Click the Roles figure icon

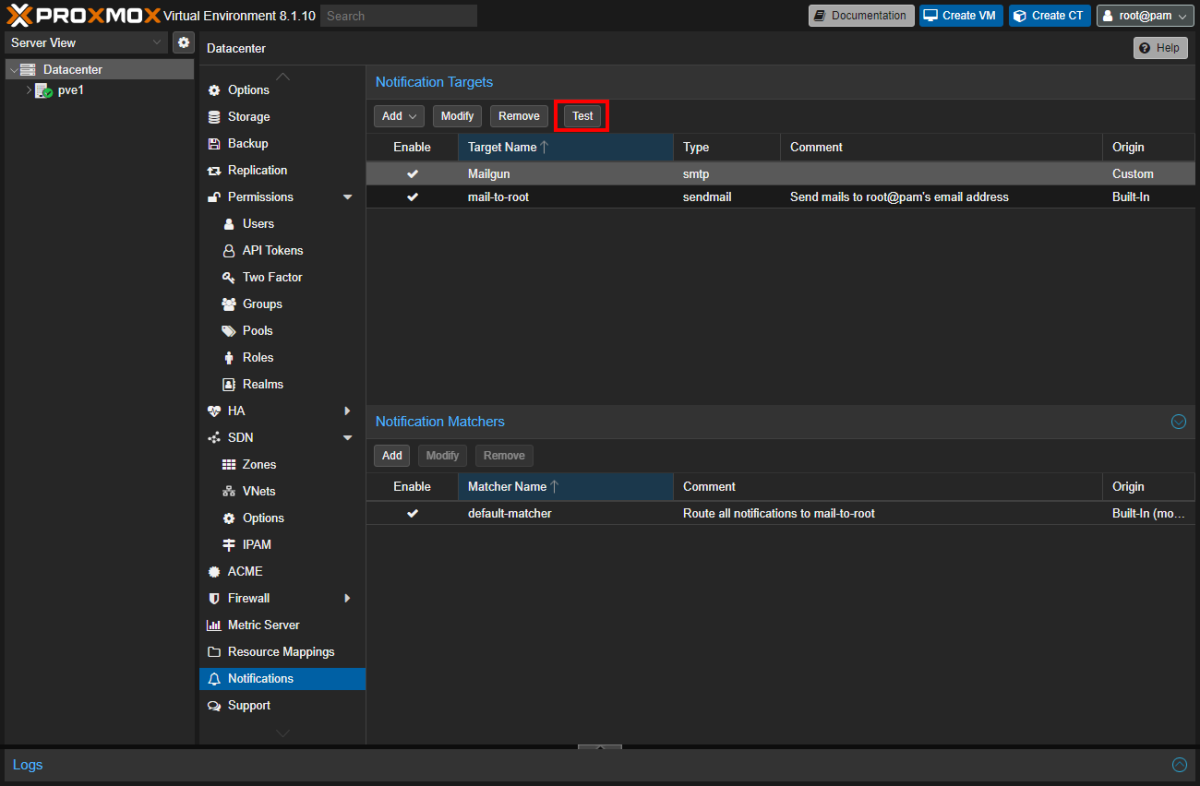[x=229, y=358]
